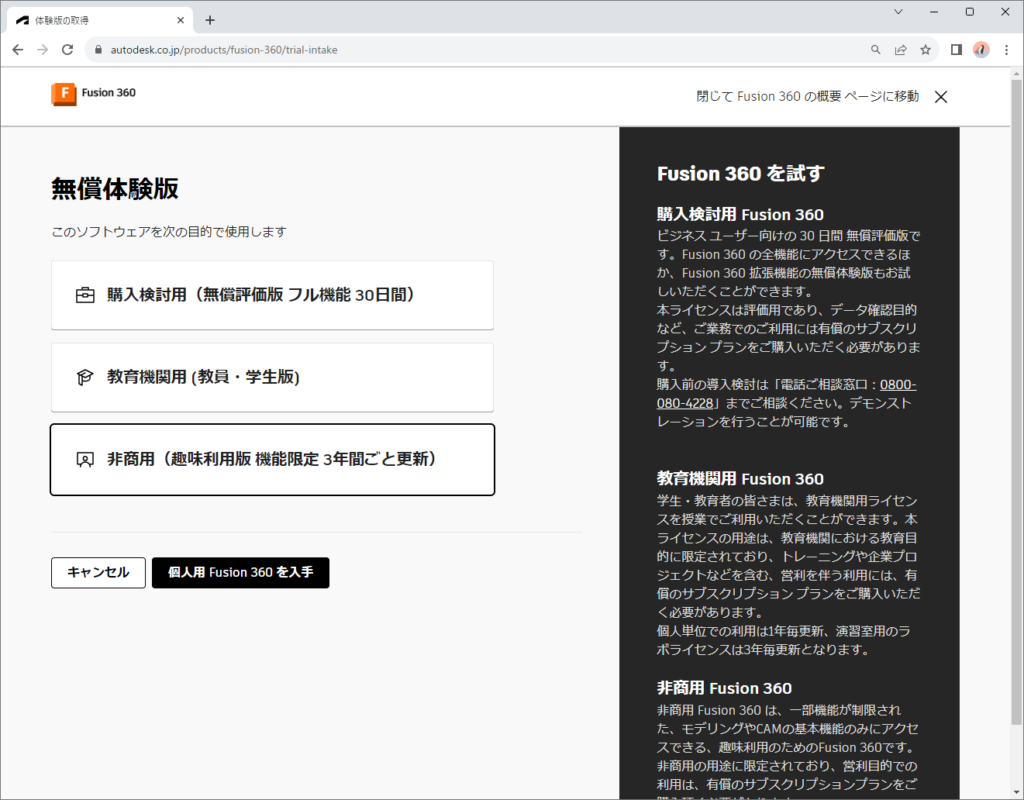Screen dimensions: 1024x800
Task: Click the 無償体験版 heading
Action: (115, 189)
